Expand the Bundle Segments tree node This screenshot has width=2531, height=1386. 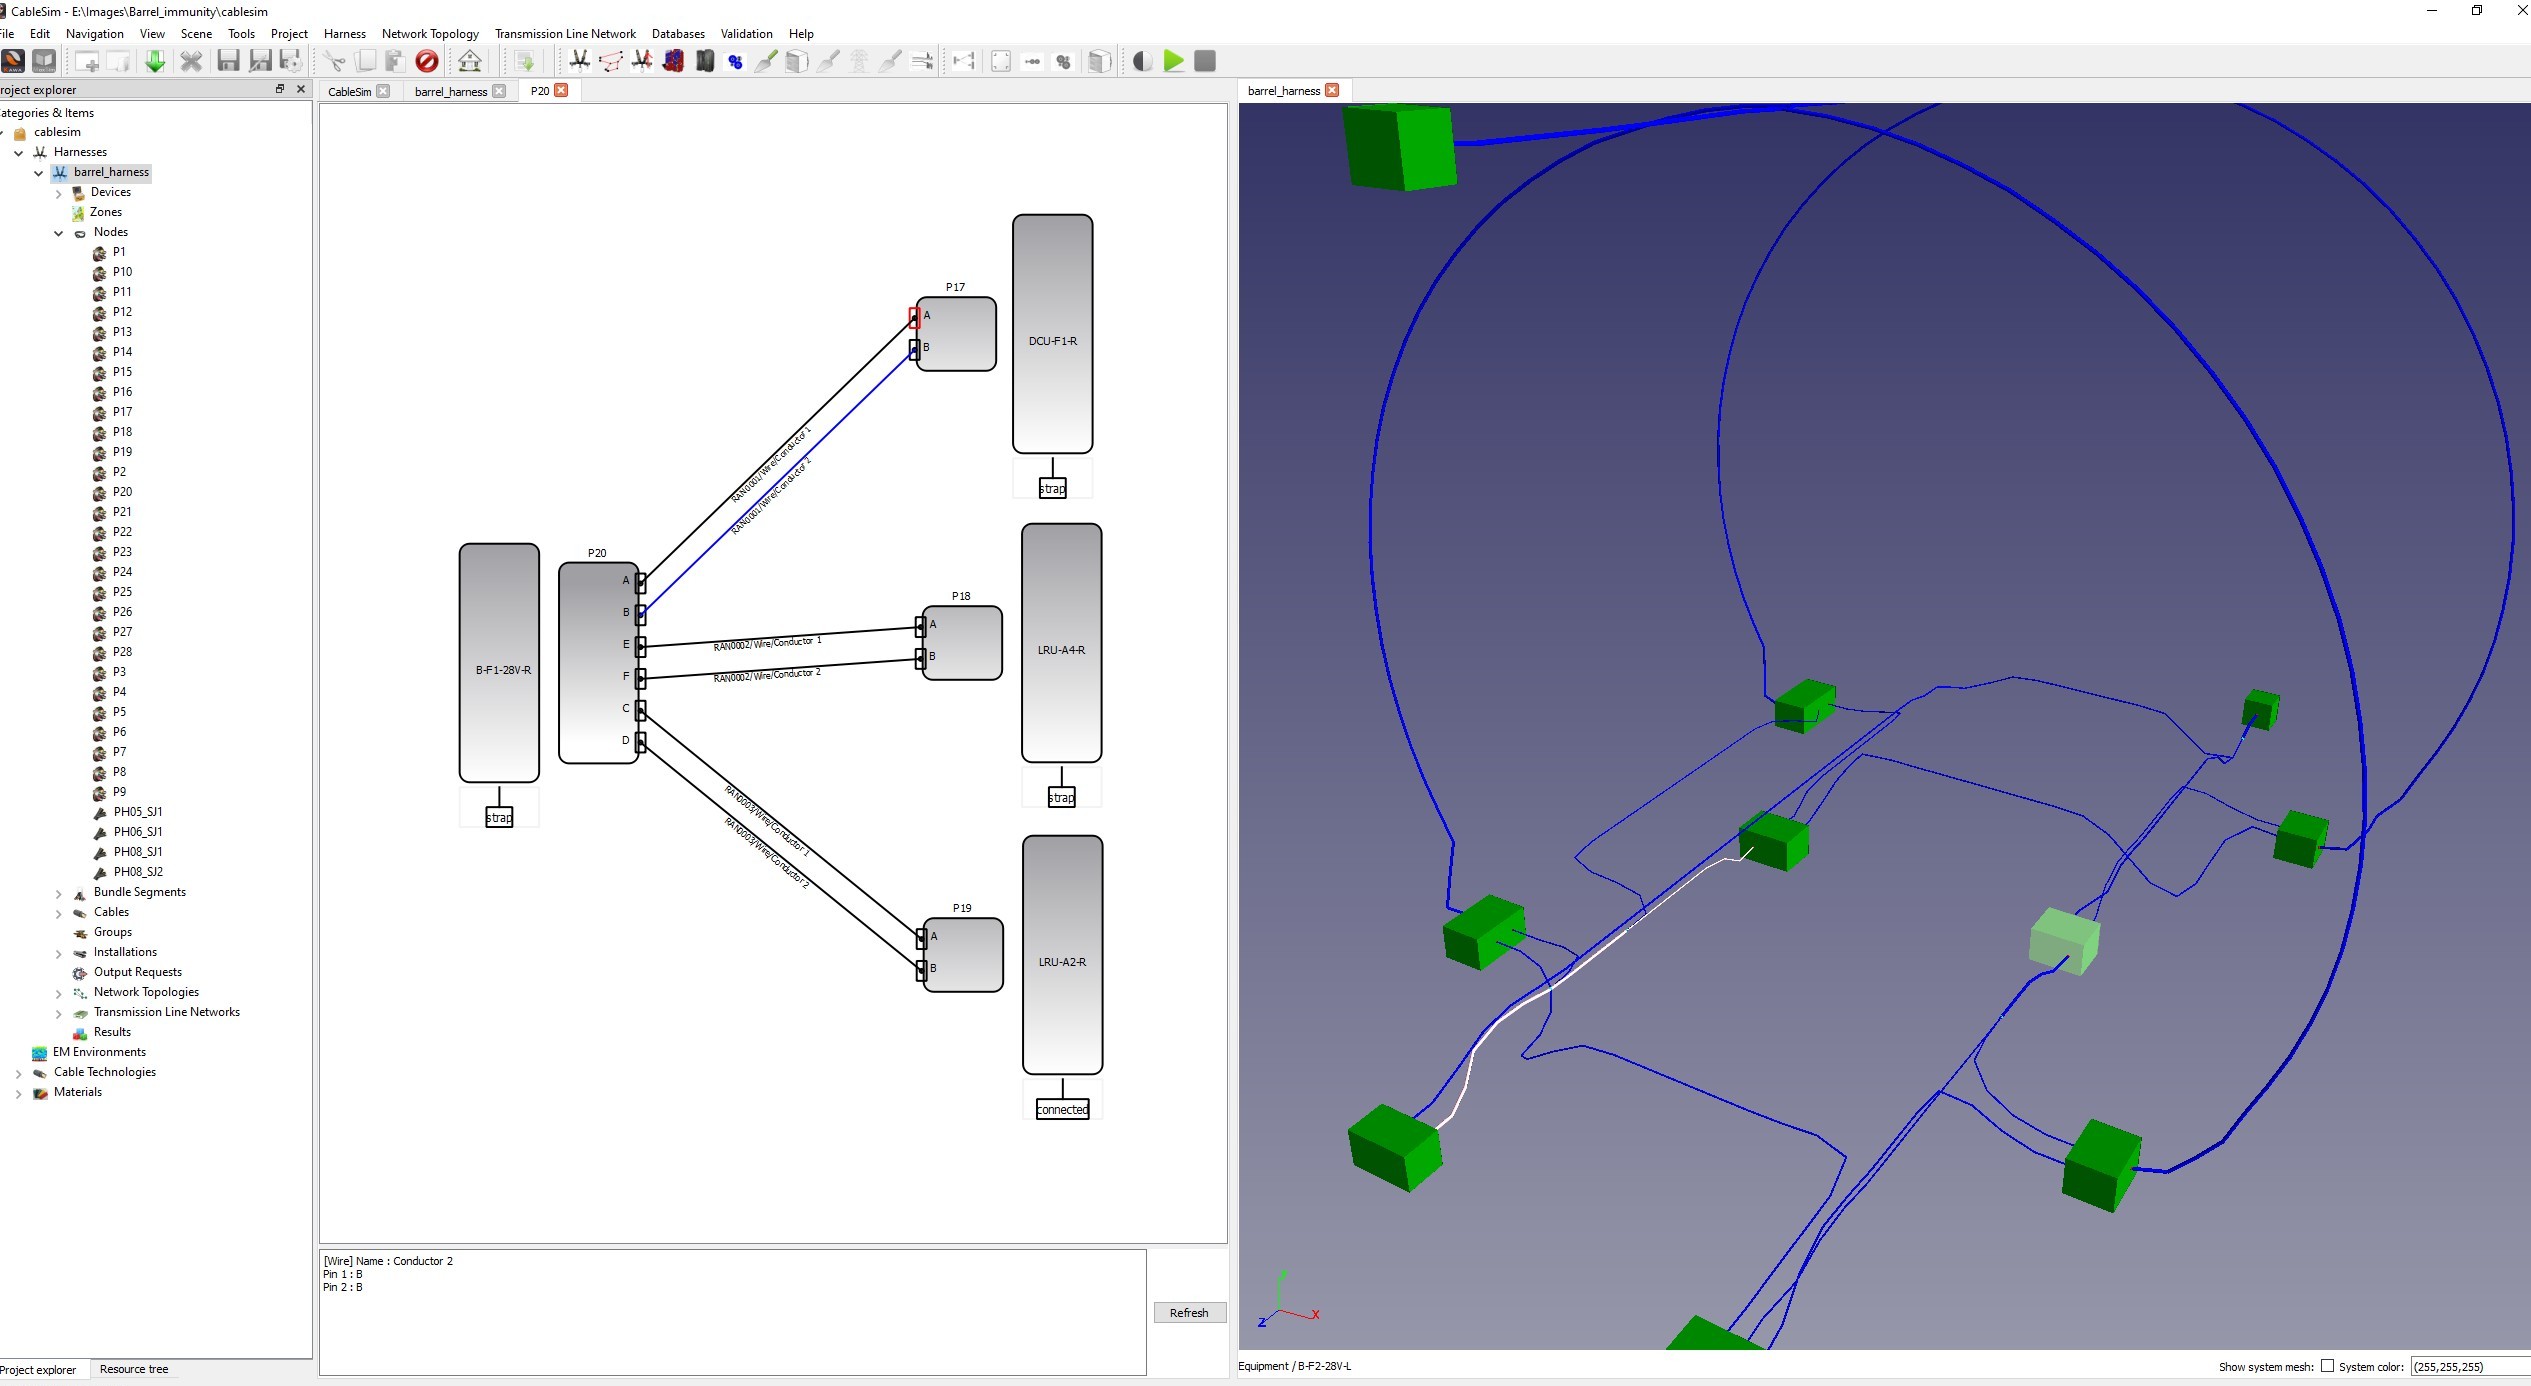coord(58,893)
